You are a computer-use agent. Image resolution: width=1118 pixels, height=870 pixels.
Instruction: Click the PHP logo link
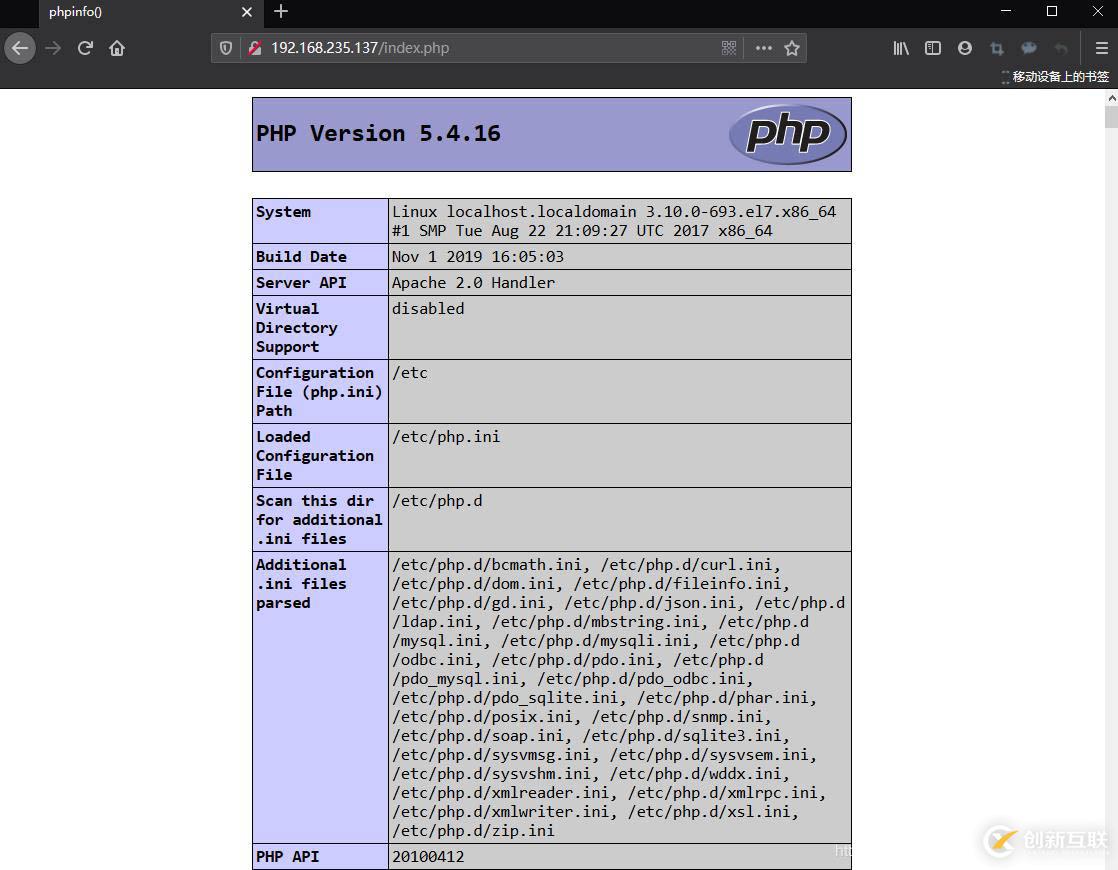(788, 134)
